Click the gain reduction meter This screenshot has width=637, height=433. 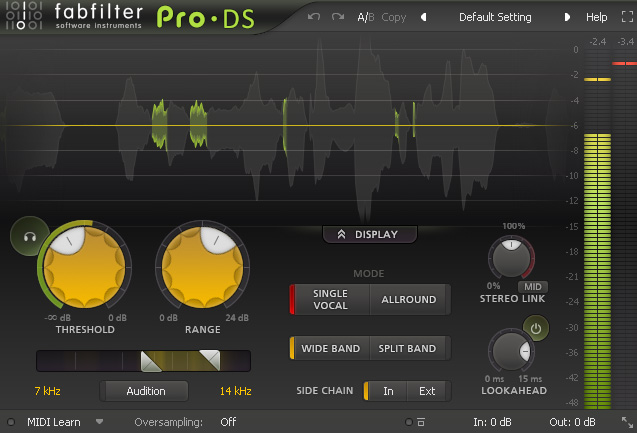pos(624,229)
